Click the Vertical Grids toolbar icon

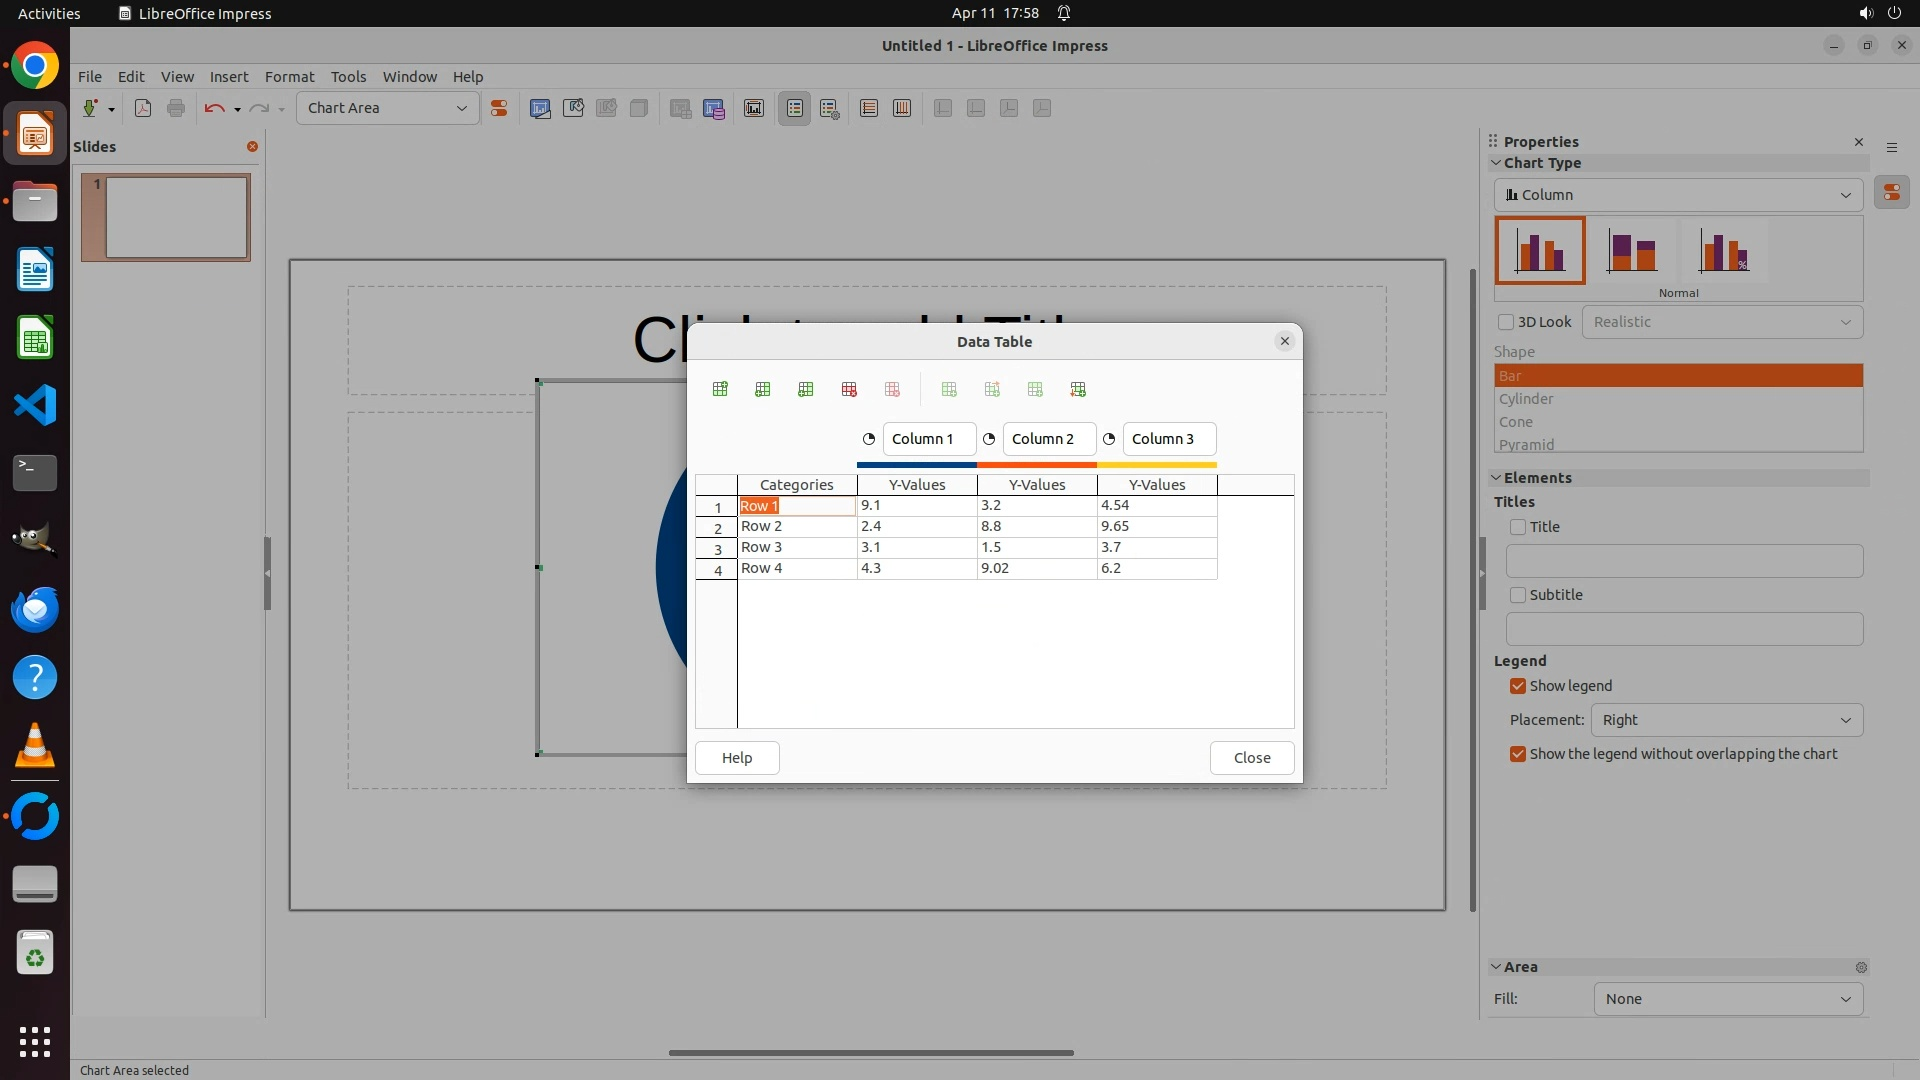click(x=902, y=108)
